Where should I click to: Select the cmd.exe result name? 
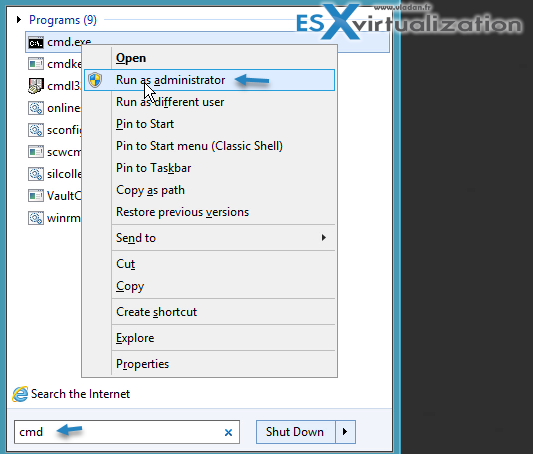[69, 42]
